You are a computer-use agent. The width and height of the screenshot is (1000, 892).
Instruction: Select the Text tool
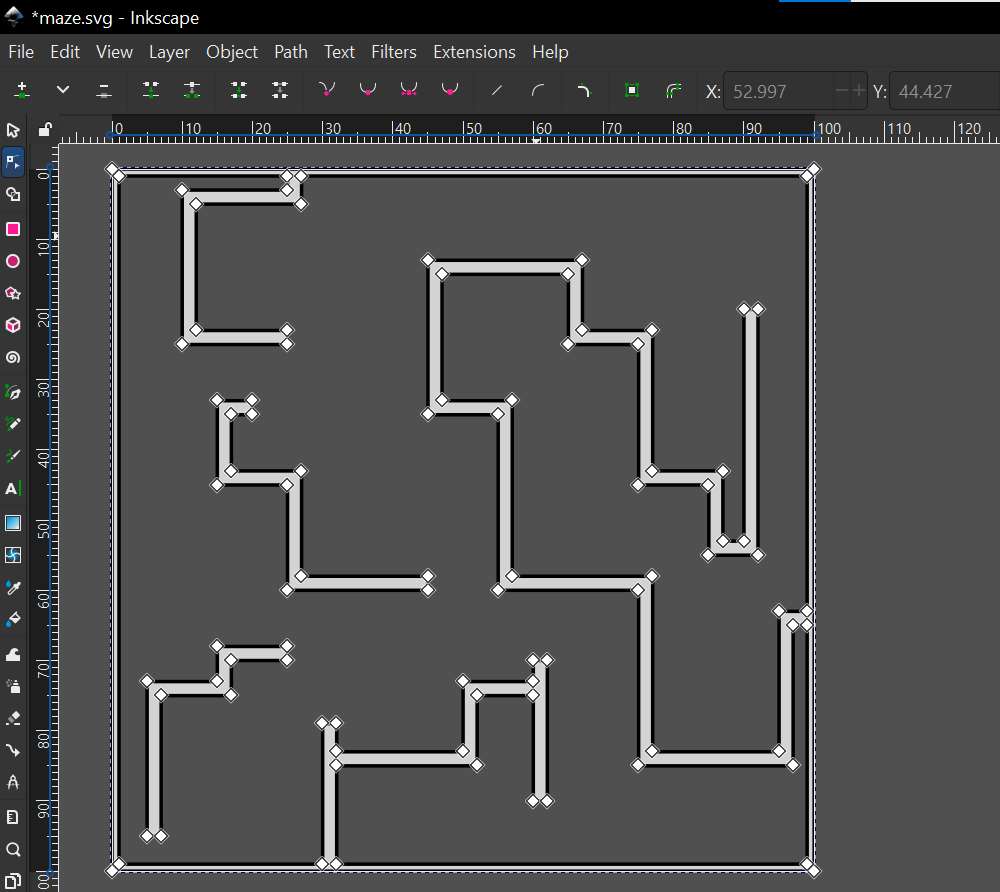point(13,488)
